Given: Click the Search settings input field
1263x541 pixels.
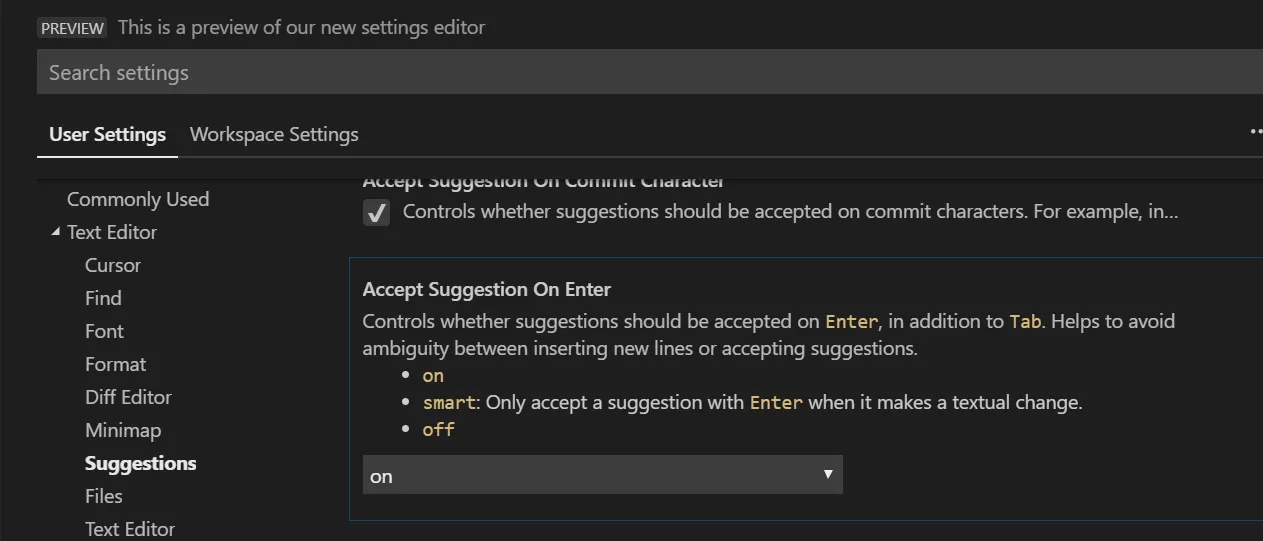Looking at the screenshot, I should [640, 73].
